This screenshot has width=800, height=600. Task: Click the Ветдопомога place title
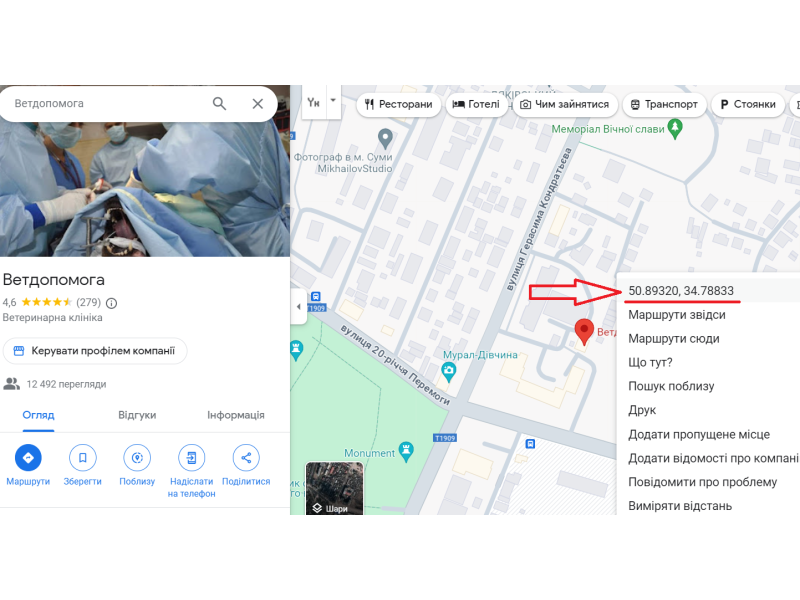[x=54, y=280]
